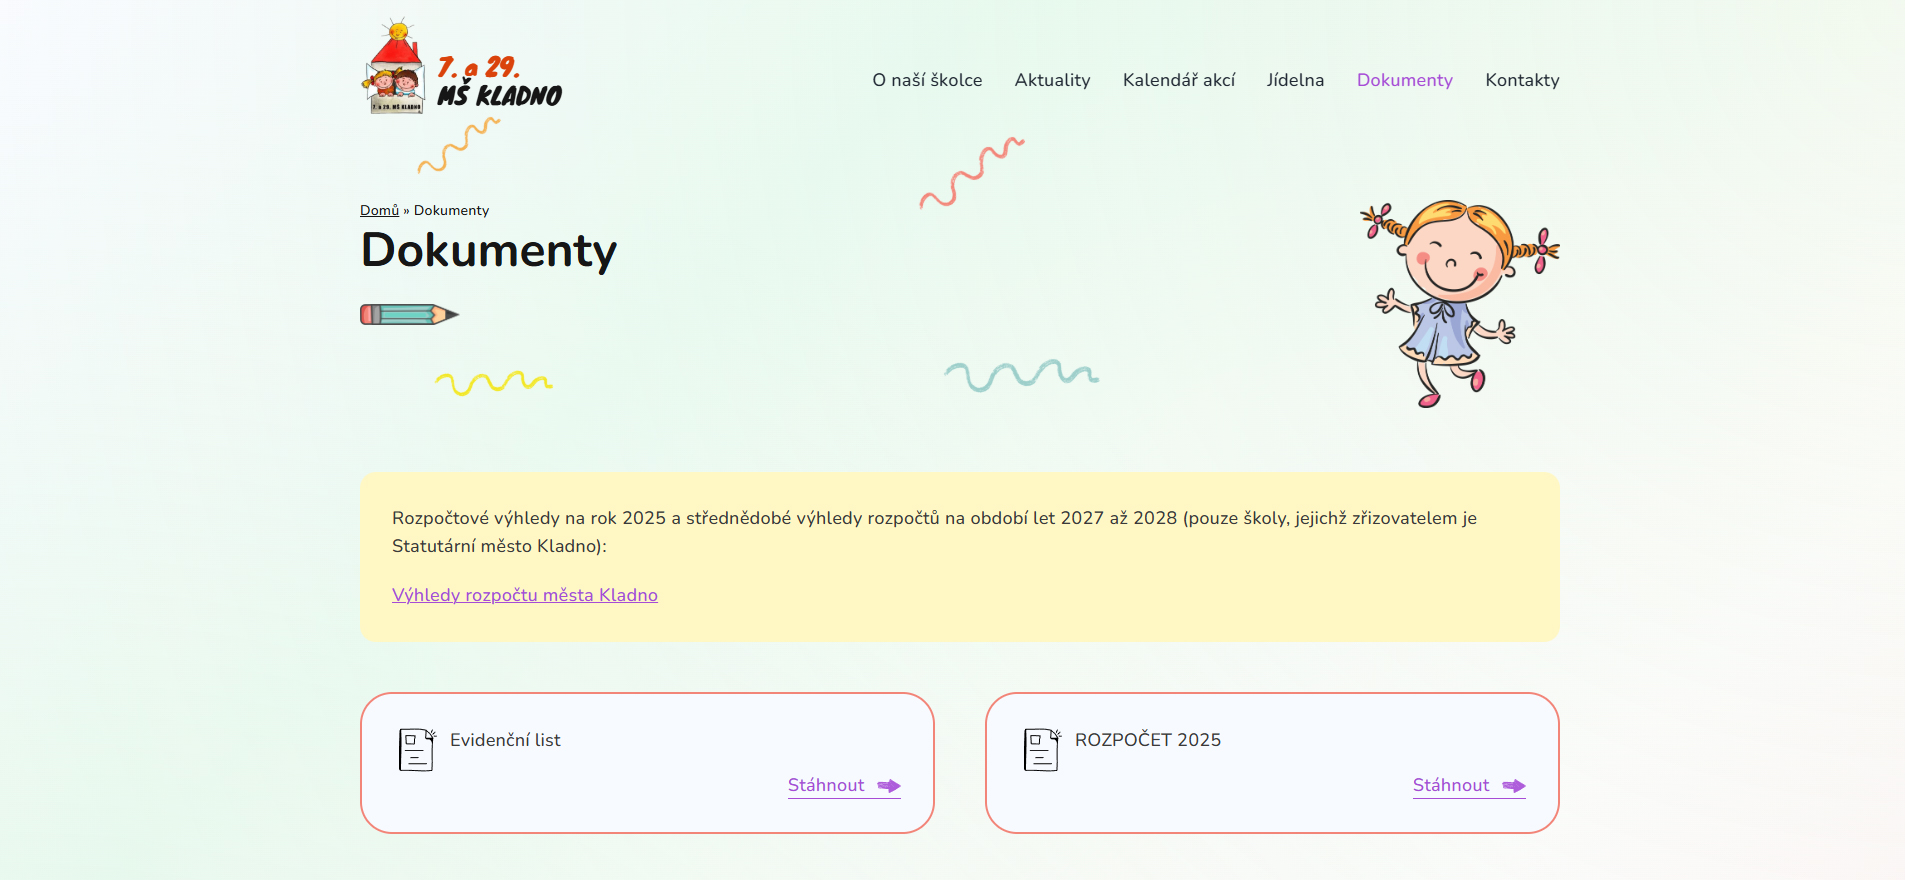The image size is (1905, 880).
Task: Click the ROZPOČET 2025 document title
Action: pos(1147,740)
